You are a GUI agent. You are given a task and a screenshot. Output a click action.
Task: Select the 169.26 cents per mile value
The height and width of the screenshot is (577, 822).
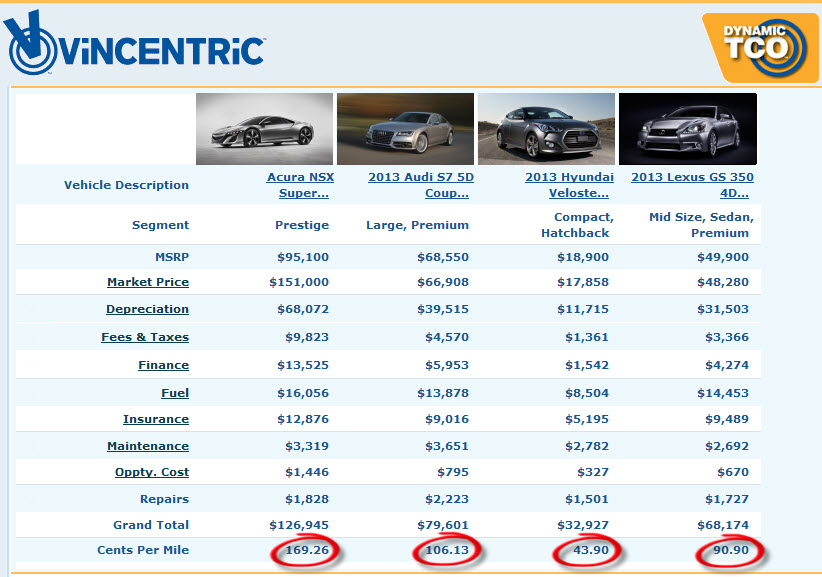coord(307,550)
